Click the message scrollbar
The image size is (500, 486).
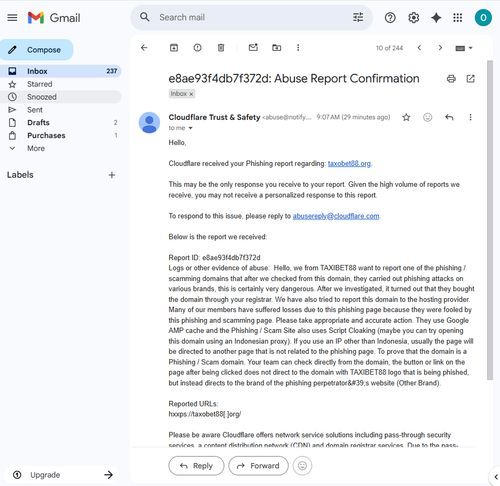click(490, 220)
